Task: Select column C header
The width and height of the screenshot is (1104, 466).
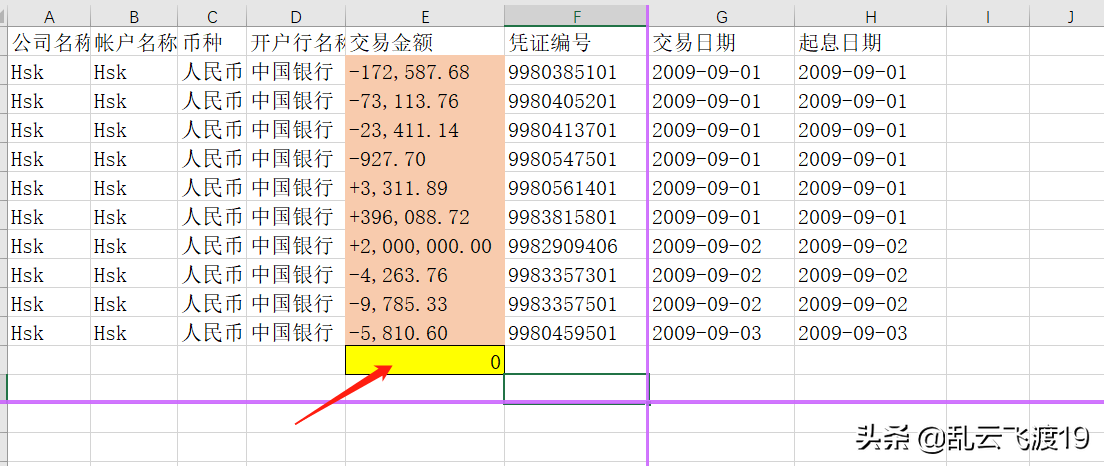Action: (x=212, y=17)
